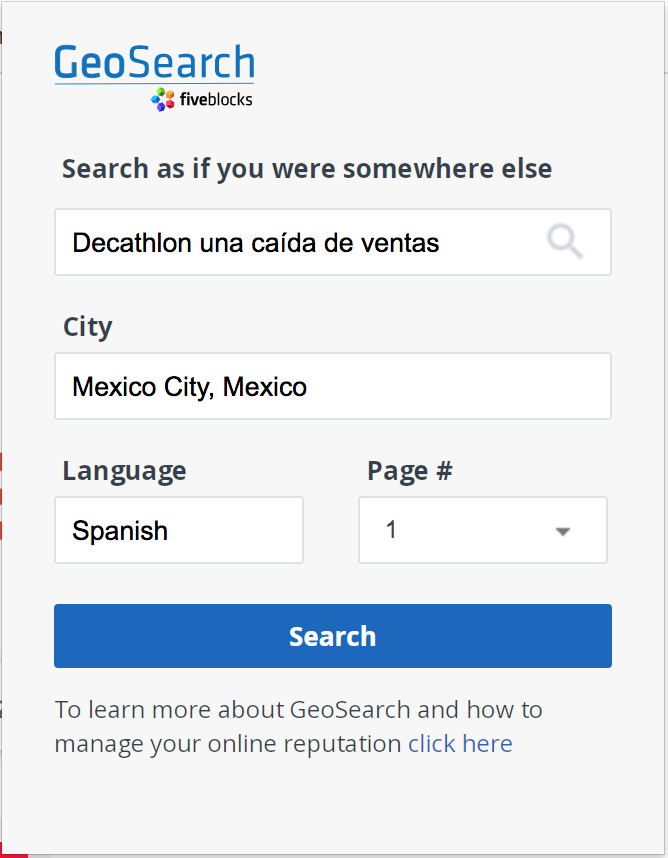Click the fiveblocks colored cubes icon
This screenshot has height=858, width=668.
(x=163, y=99)
